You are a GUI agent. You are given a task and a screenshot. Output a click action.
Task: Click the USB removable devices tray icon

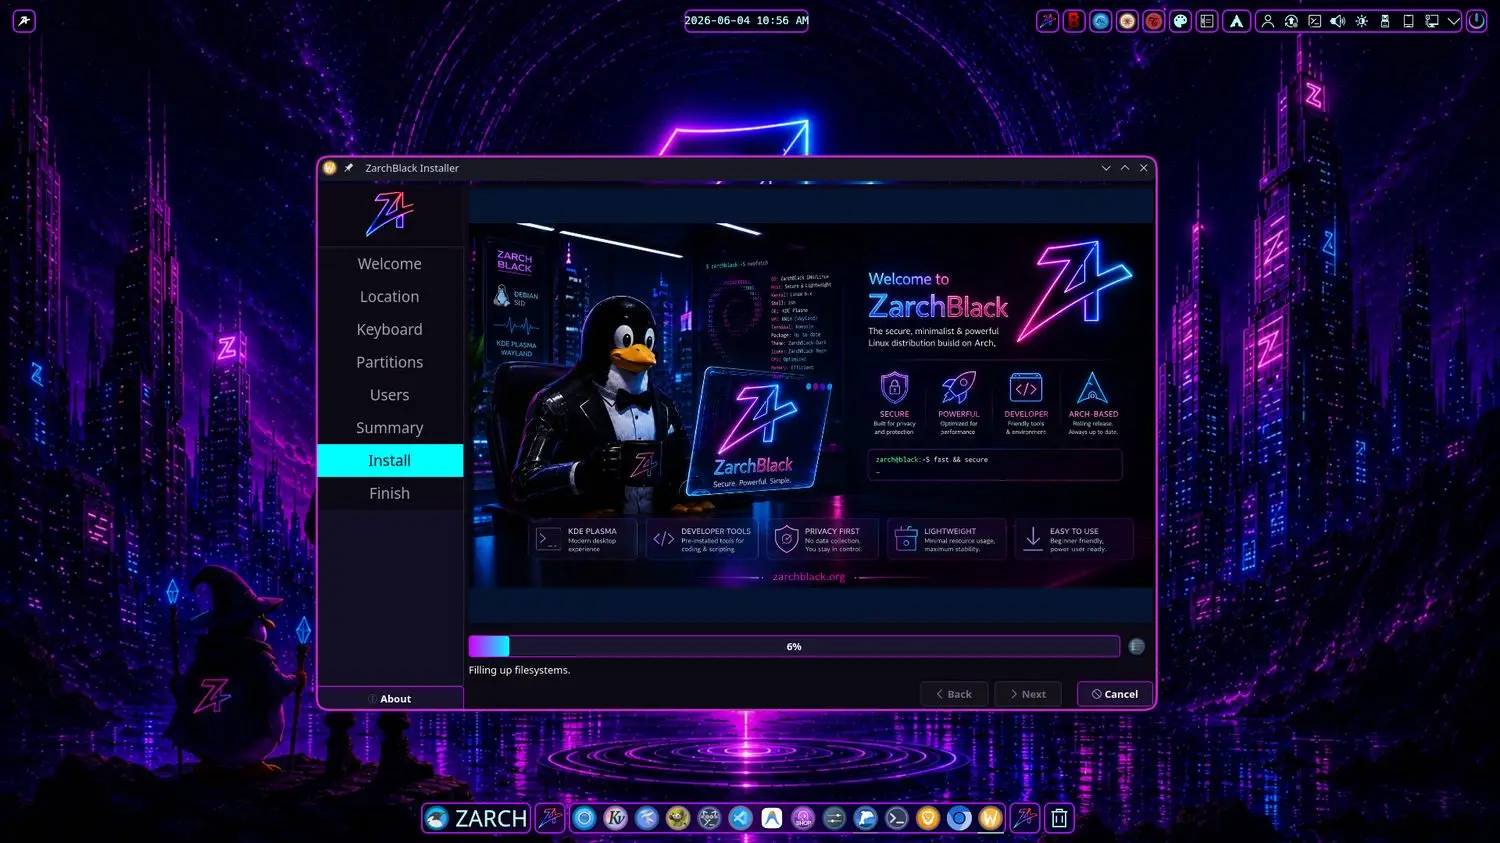[1385, 21]
